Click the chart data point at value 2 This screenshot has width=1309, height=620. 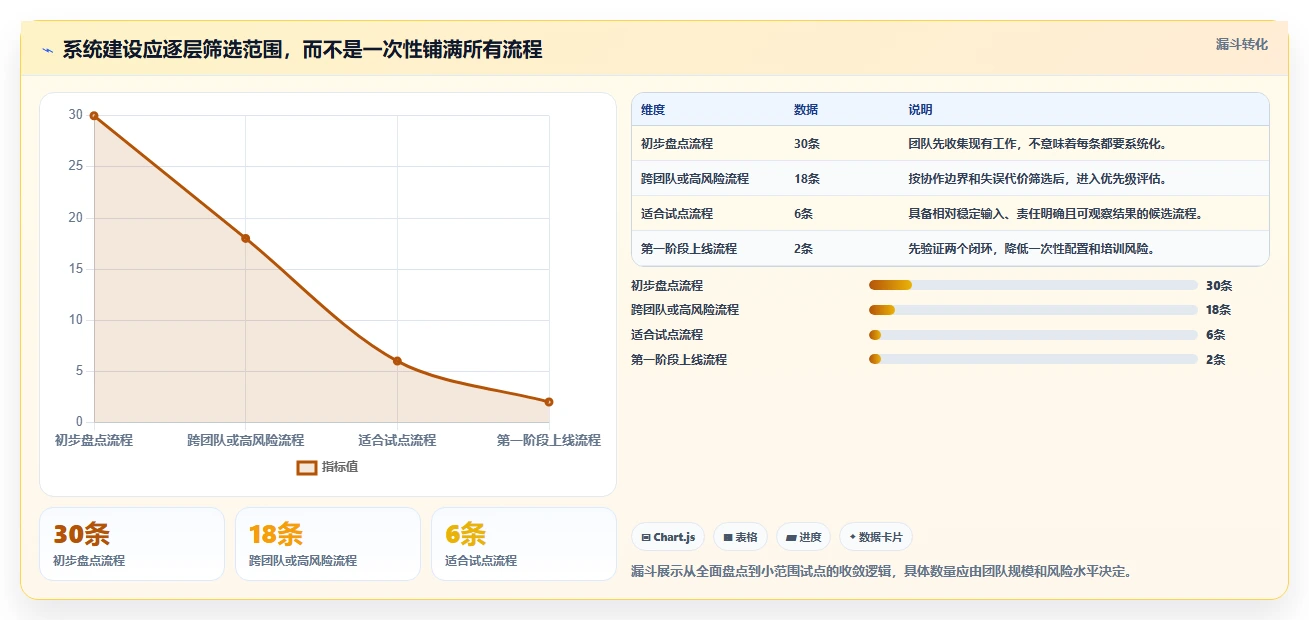click(549, 402)
